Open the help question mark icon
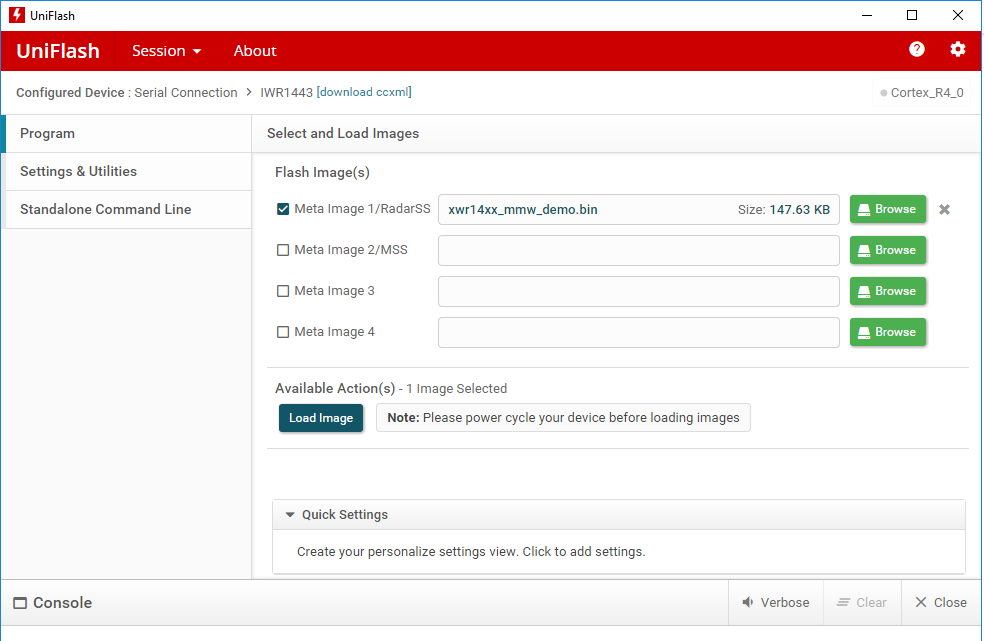The width and height of the screenshot is (984, 641). (x=916, y=50)
